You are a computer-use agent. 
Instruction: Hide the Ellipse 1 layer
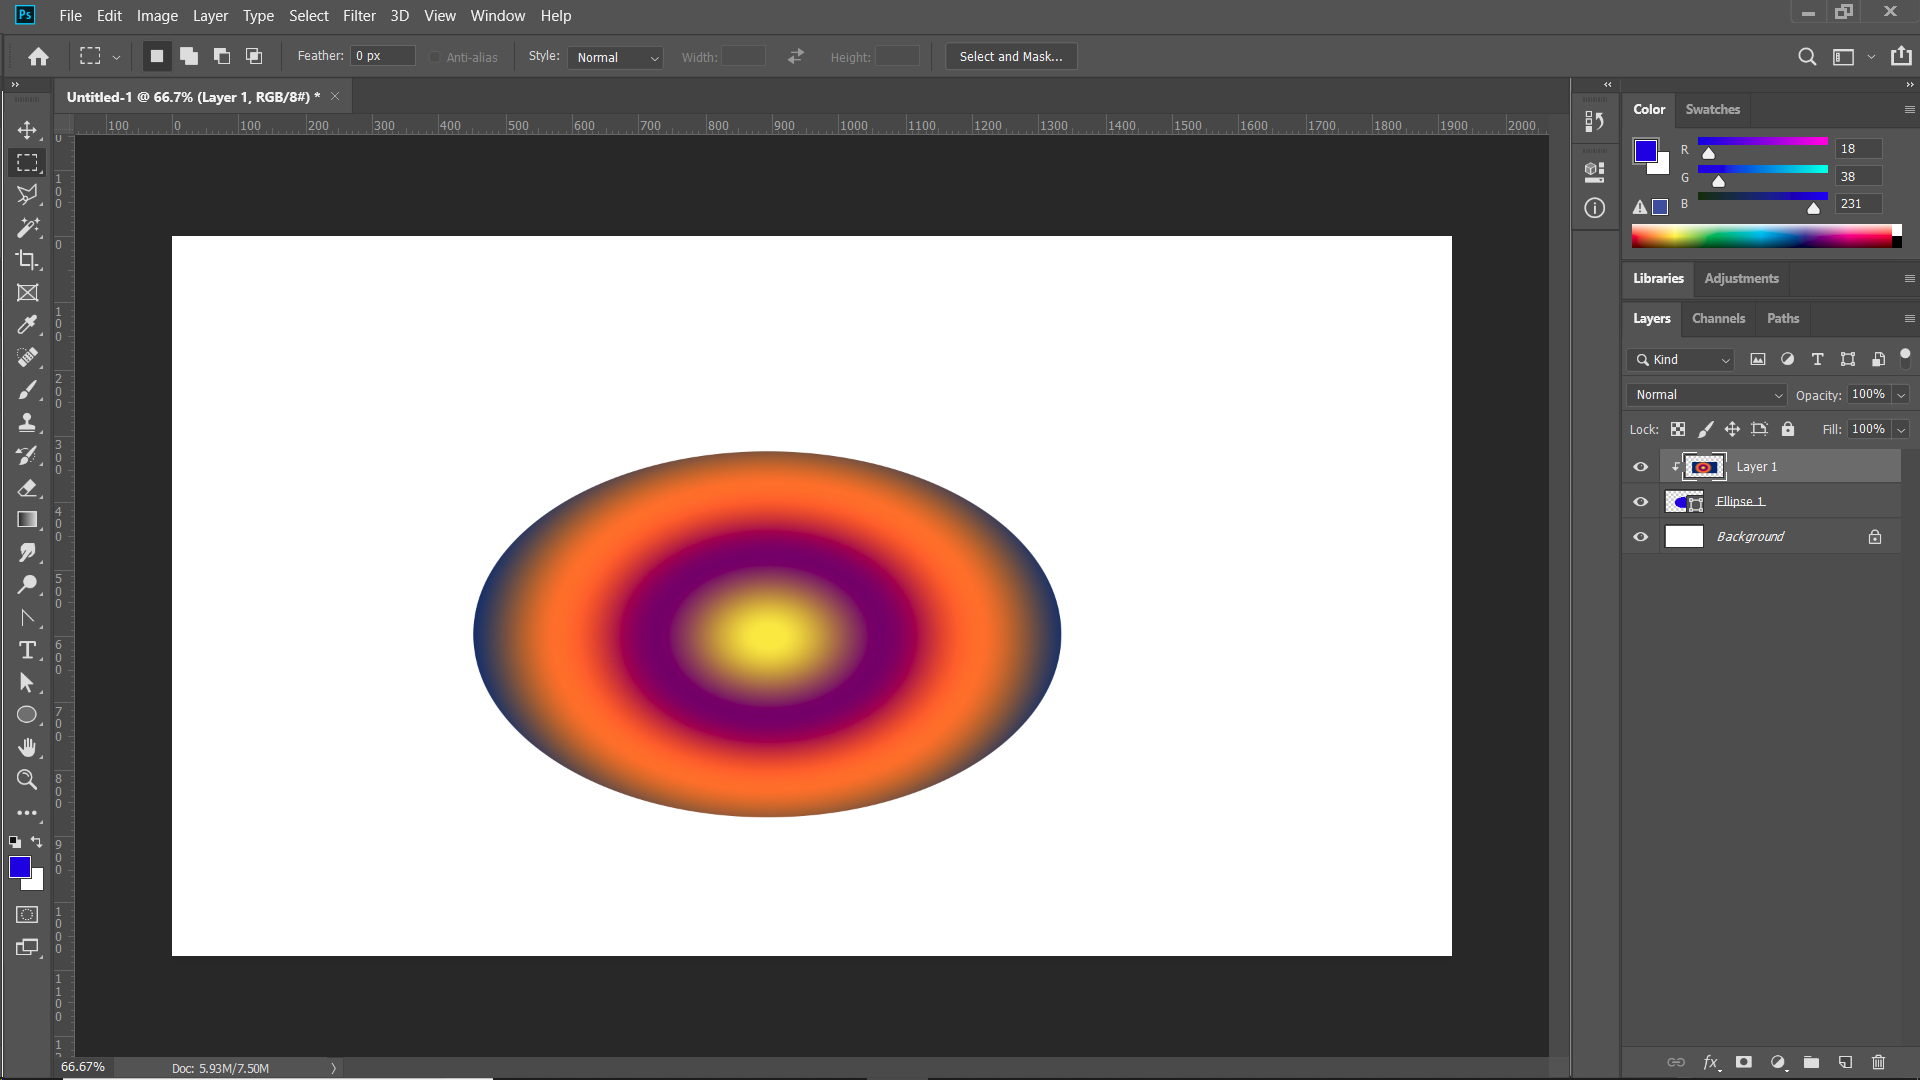coord(1640,501)
